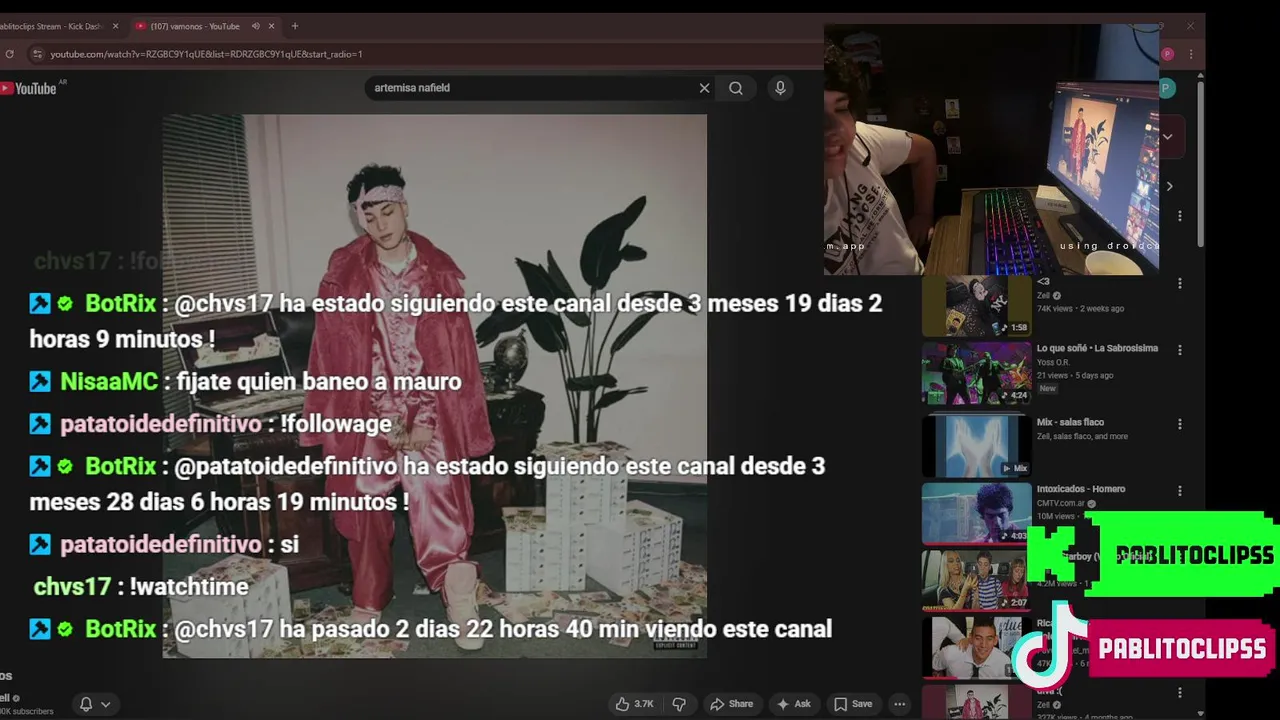Click the YouTube logo home link
This screenshot has height=720, width=1280.
pyautogui.click(x=29, y=88)
